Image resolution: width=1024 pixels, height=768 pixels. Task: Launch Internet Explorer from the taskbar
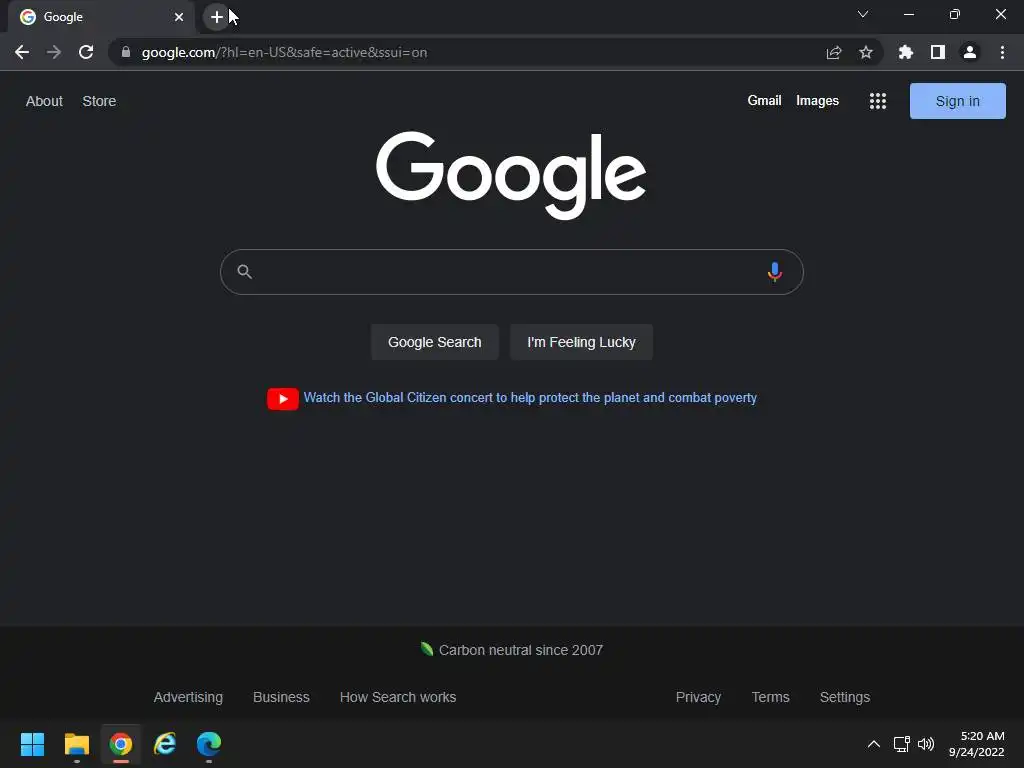pos(165,744)
